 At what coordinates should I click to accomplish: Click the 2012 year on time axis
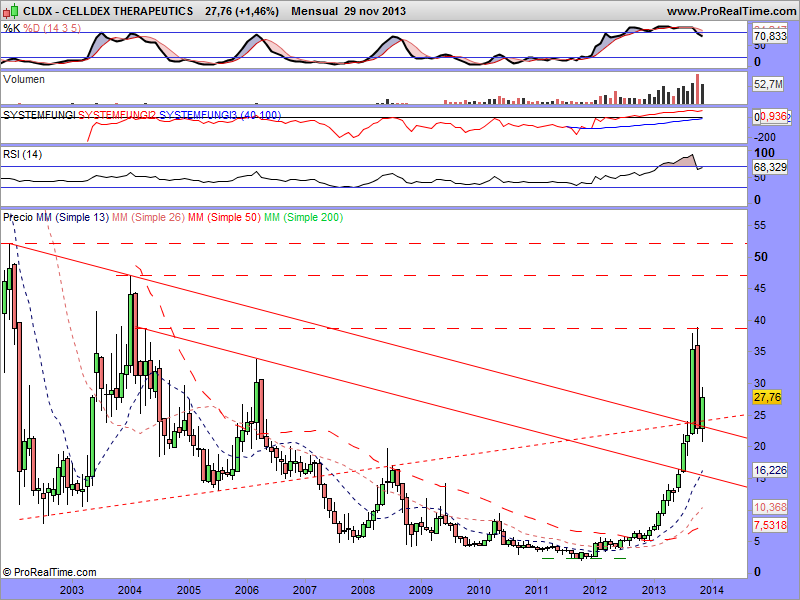[595, 590]
